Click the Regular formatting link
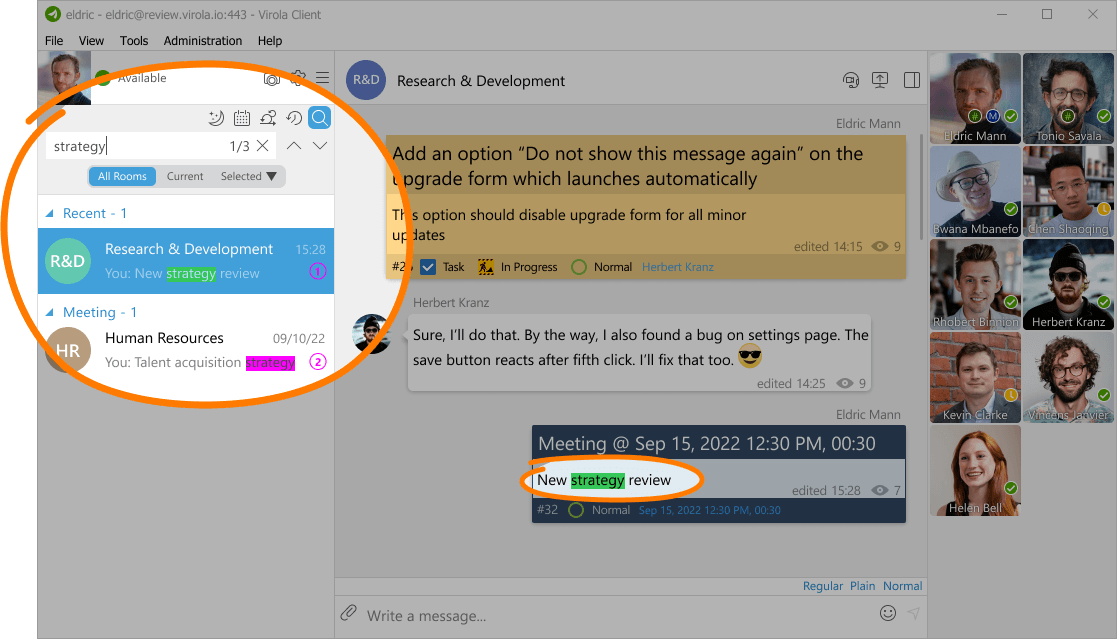 click(x=822, y=586)
